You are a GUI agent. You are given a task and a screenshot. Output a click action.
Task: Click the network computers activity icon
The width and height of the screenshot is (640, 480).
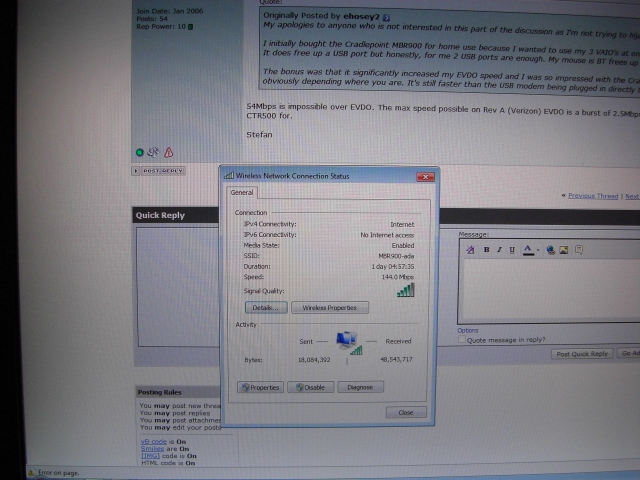(349, 343)
